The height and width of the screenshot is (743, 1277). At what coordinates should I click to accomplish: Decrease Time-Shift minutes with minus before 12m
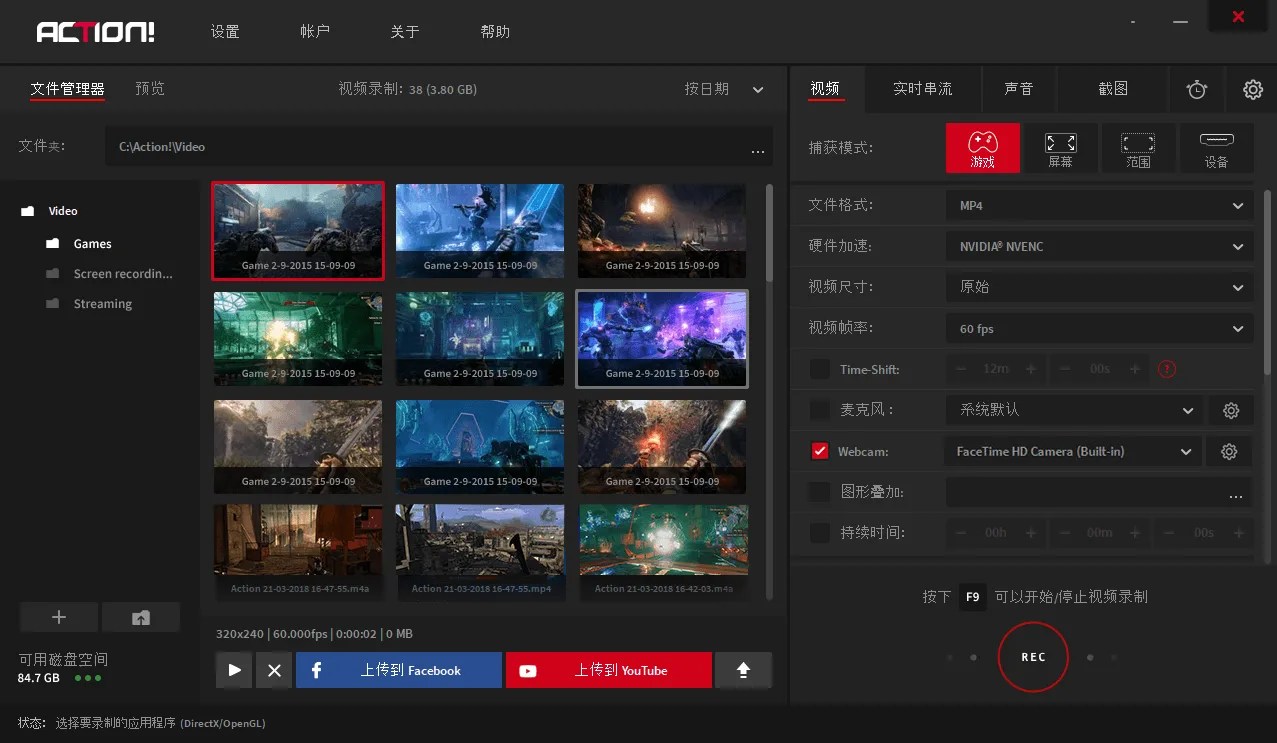click(961, 369)
